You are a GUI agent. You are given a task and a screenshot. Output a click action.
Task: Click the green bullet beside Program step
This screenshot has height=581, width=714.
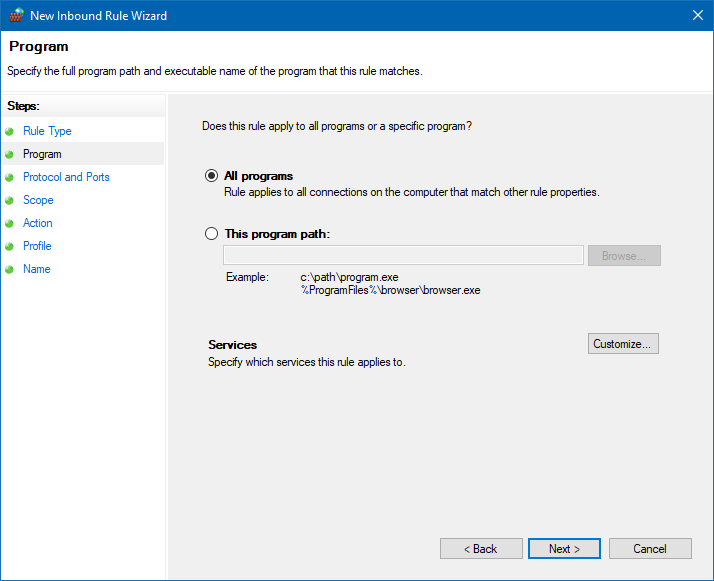pyautogui.click(x=10, y=154)
